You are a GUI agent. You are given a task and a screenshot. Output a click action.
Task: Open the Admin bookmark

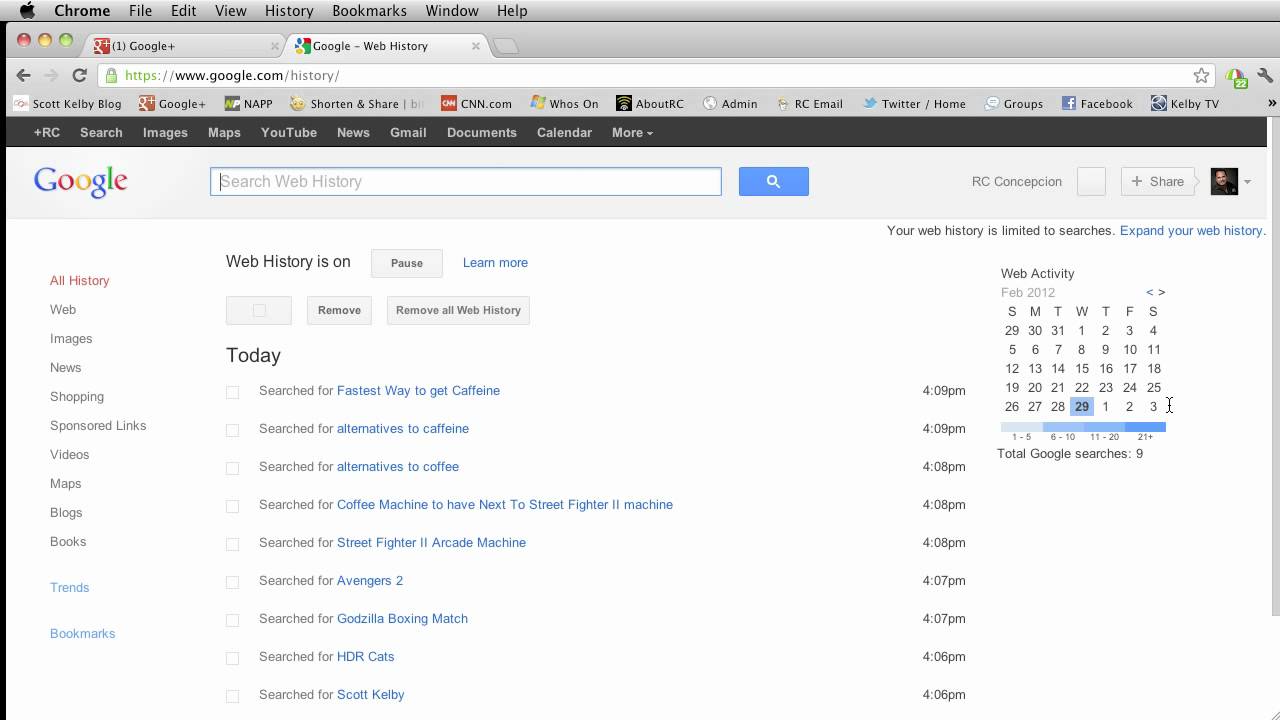click(730, 103)
